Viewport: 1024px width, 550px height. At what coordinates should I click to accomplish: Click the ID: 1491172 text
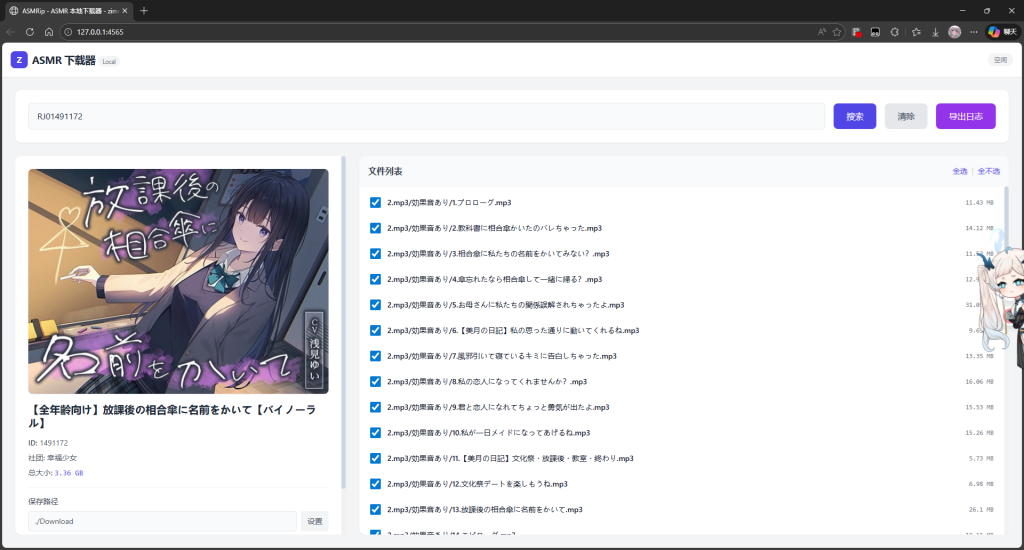click(48, 443)
